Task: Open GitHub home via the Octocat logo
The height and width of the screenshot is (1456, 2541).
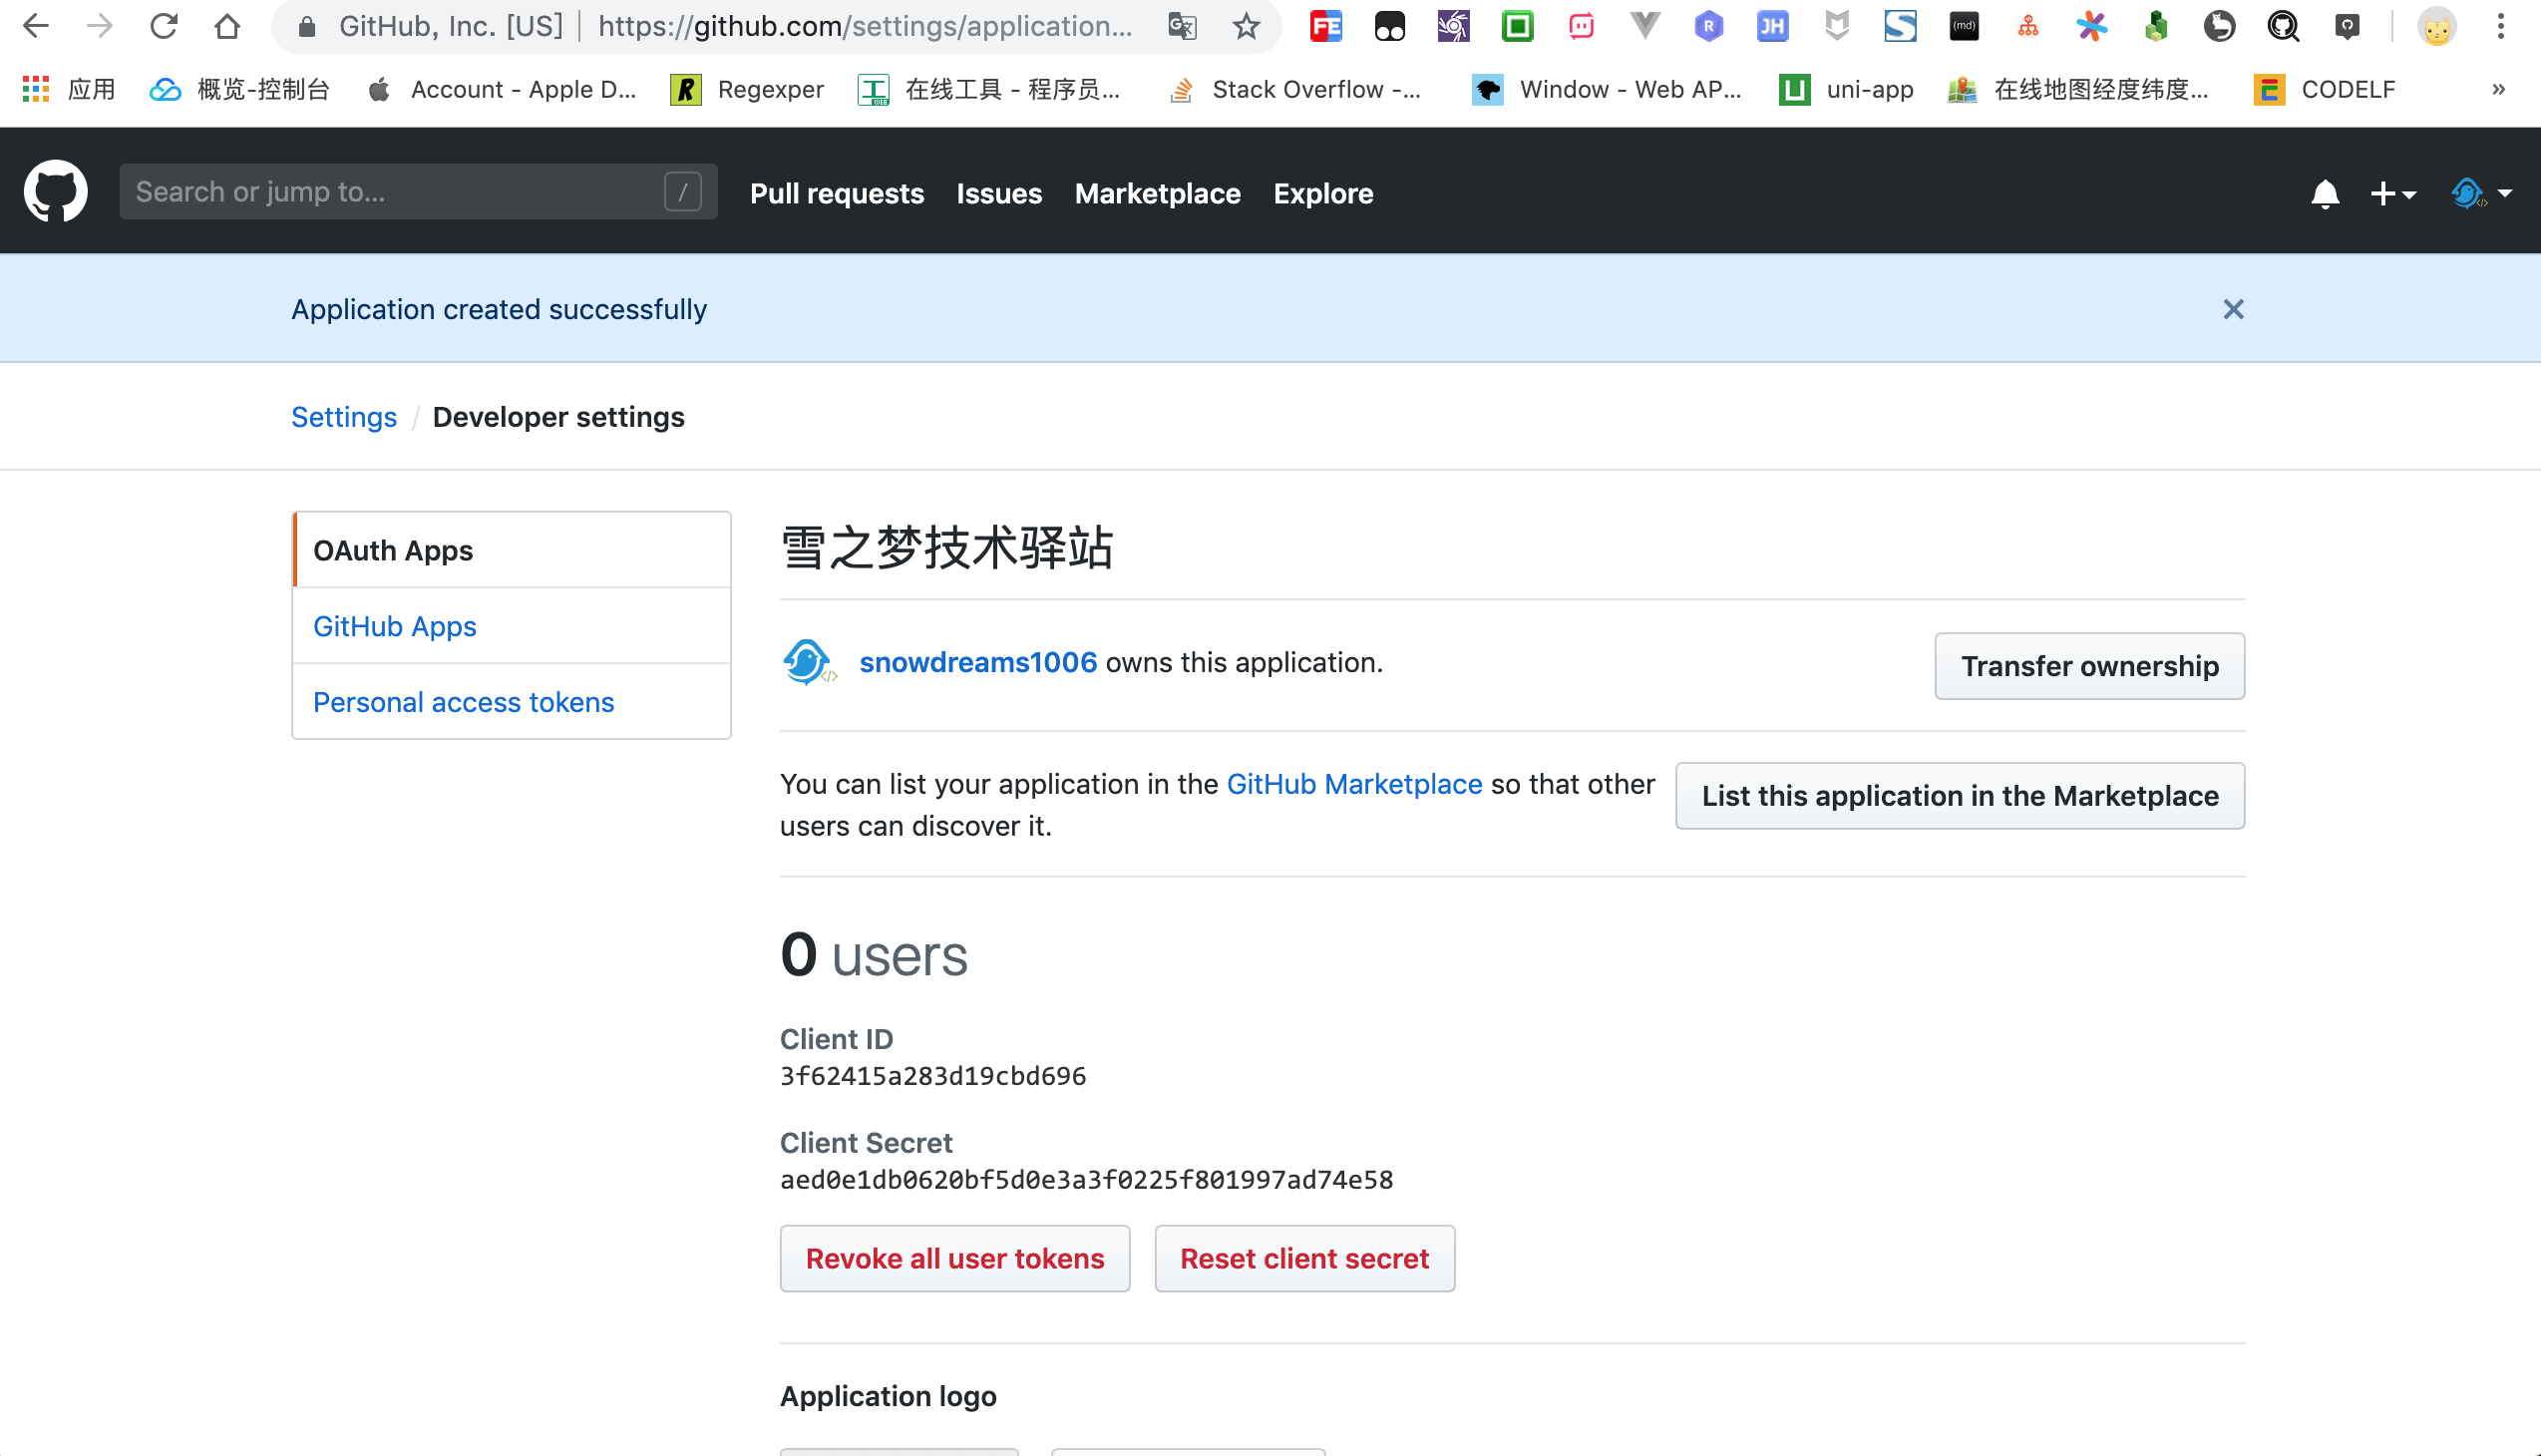Action: click(x=55, y=191)
